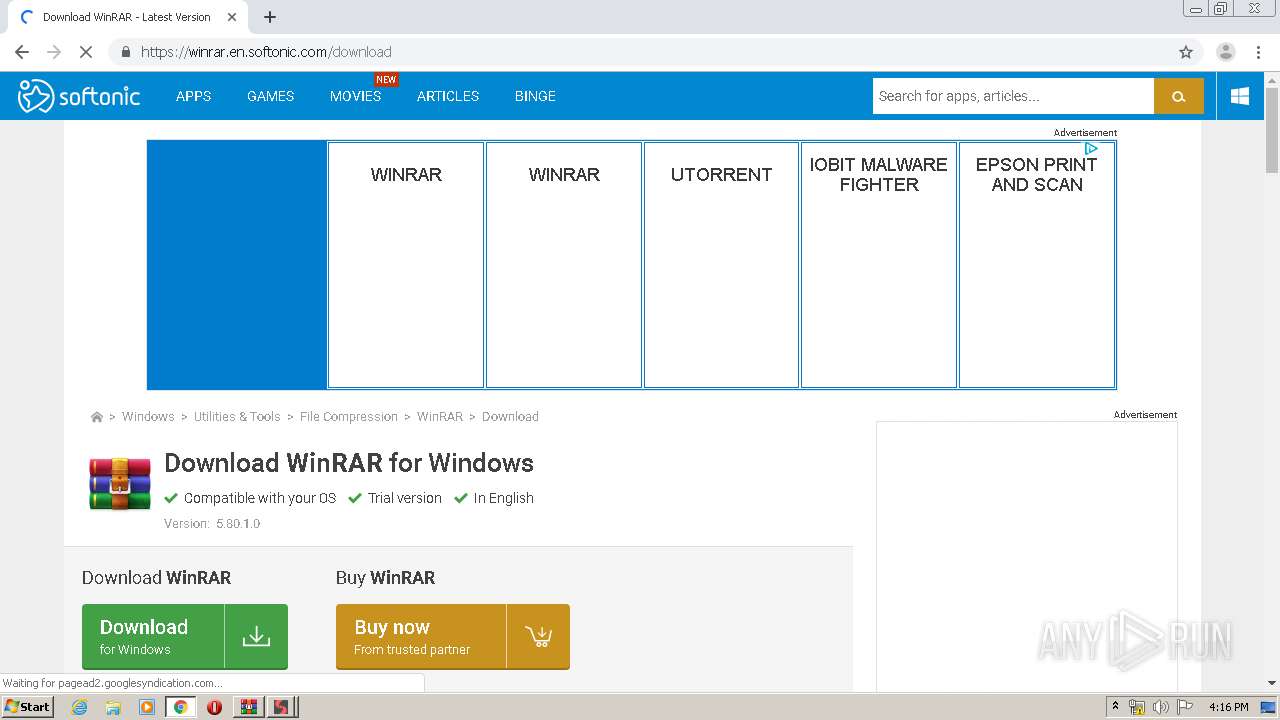Go back using browser back arrow
The image size is (1280, 720).
(x=22, y=52)
